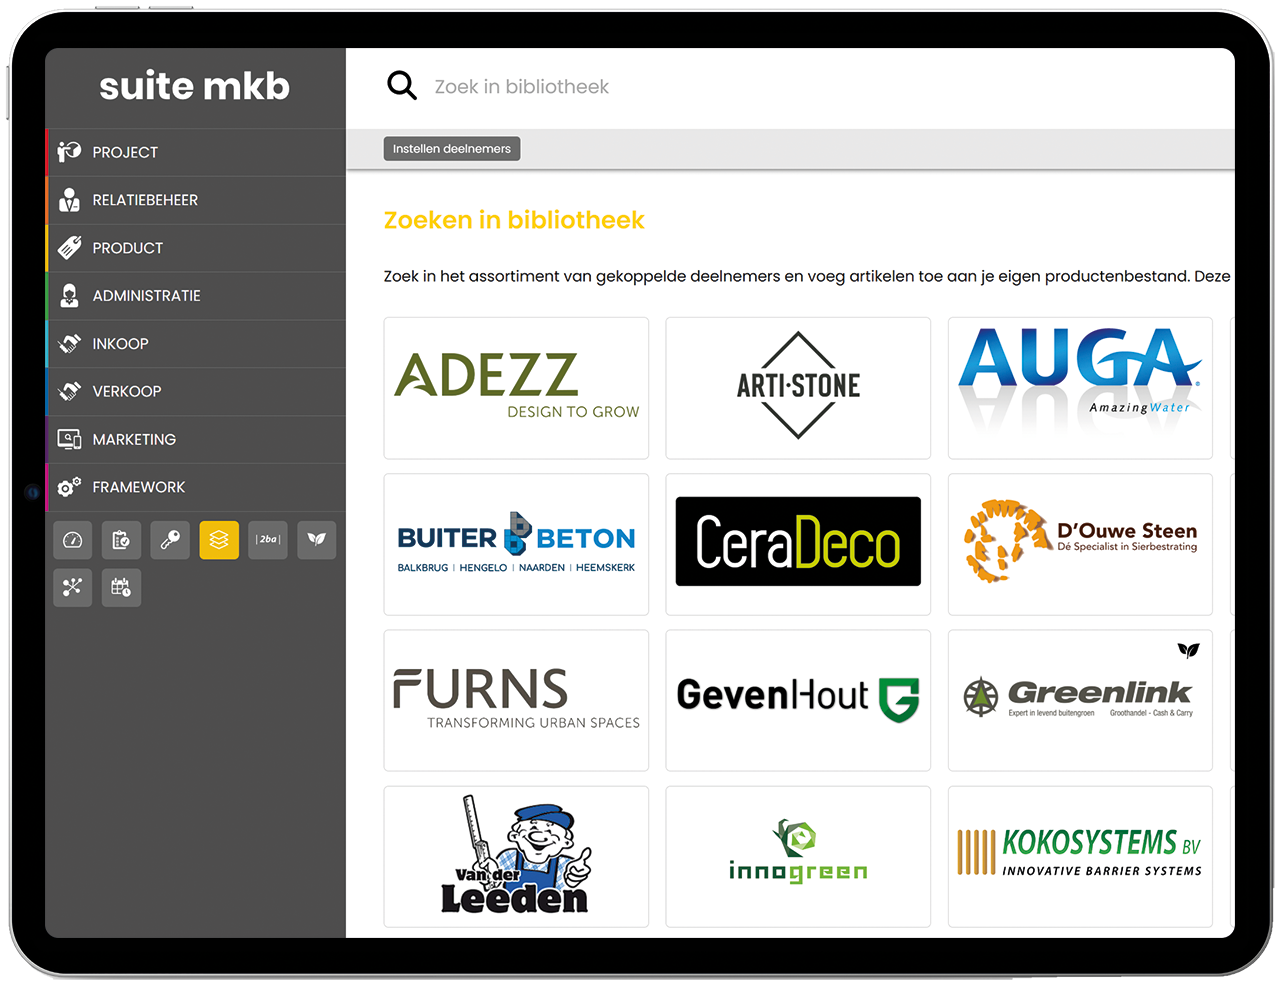The width and height of the screenshot is (1280, 985).
Task: Open the Greenlink supplier card
Action: (1080, 700)
